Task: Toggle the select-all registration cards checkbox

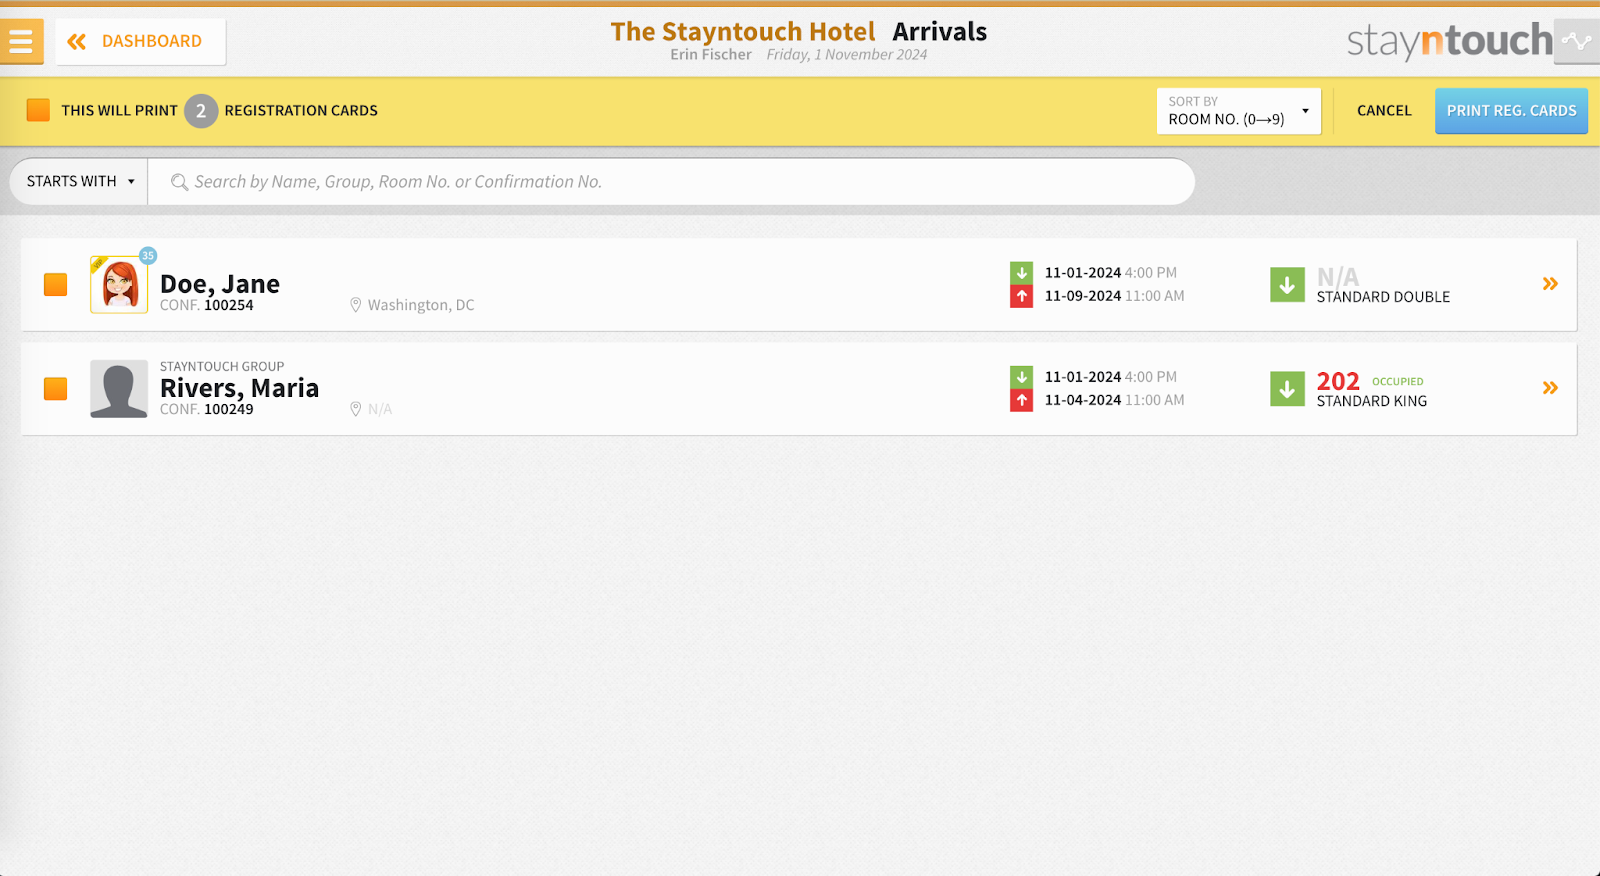Action: 38,110
